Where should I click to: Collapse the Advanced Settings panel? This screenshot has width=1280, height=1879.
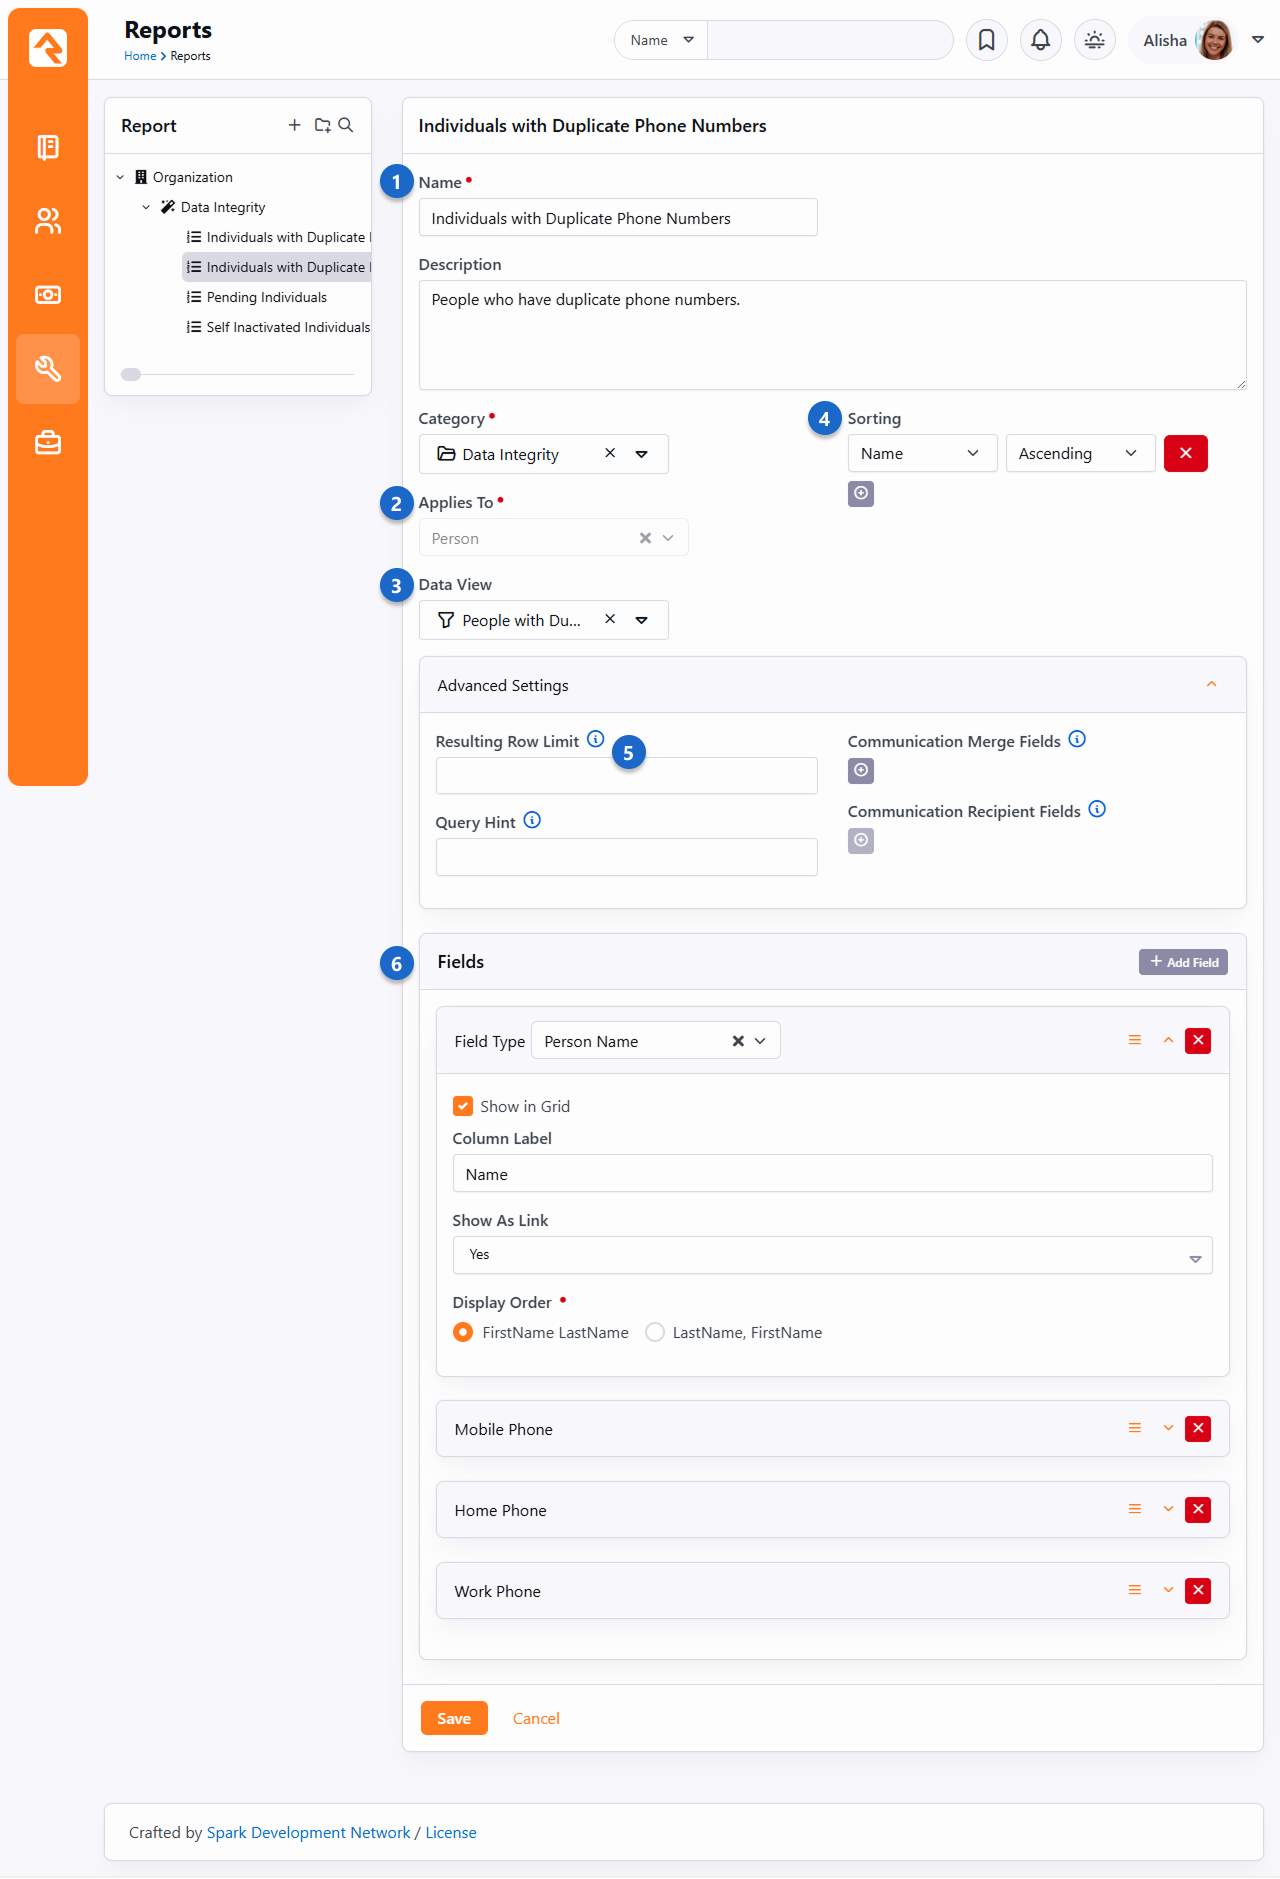[x=1211, y=685]
